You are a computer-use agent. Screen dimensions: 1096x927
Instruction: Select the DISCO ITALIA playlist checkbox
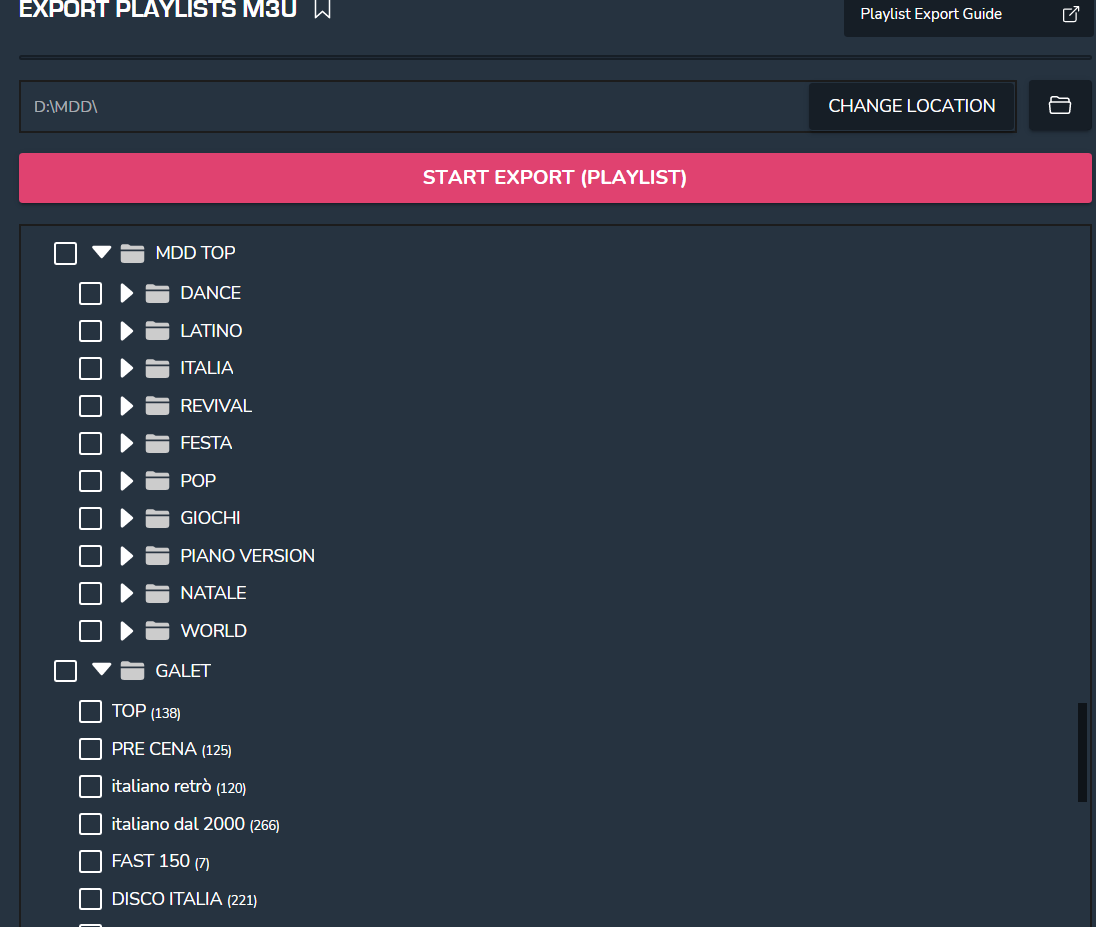pyautogui.click(x=91, y=899)
